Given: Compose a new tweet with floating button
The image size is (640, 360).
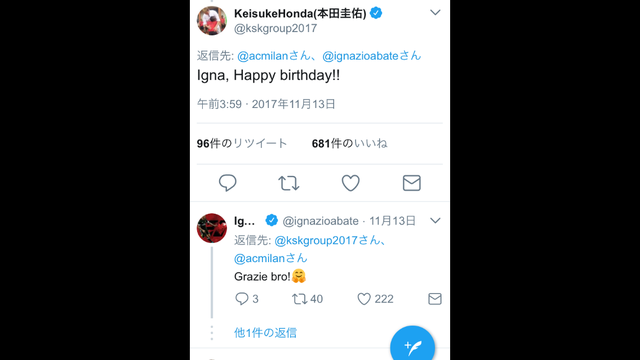Looking at the screenshot, I should coord(412,346).
